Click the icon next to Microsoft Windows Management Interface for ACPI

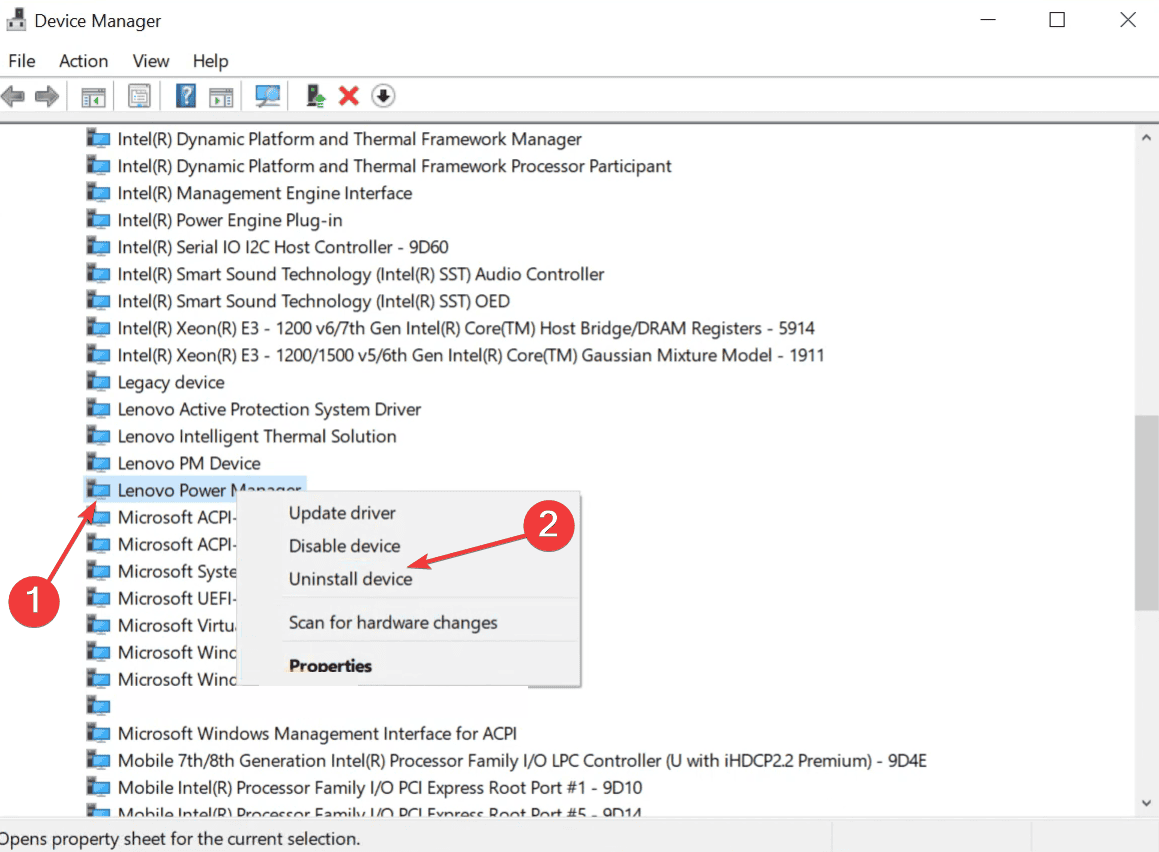click(x=98, y=734)
